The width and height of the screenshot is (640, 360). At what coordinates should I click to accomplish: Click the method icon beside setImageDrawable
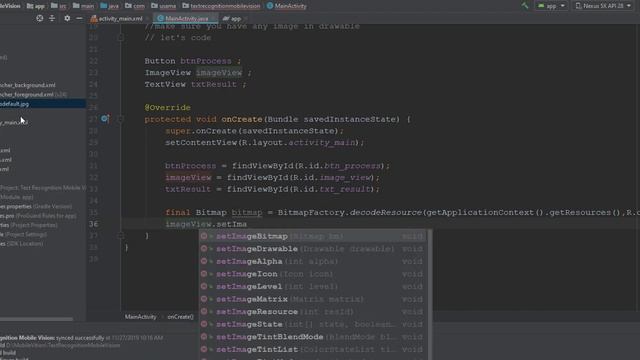point(204,249)
